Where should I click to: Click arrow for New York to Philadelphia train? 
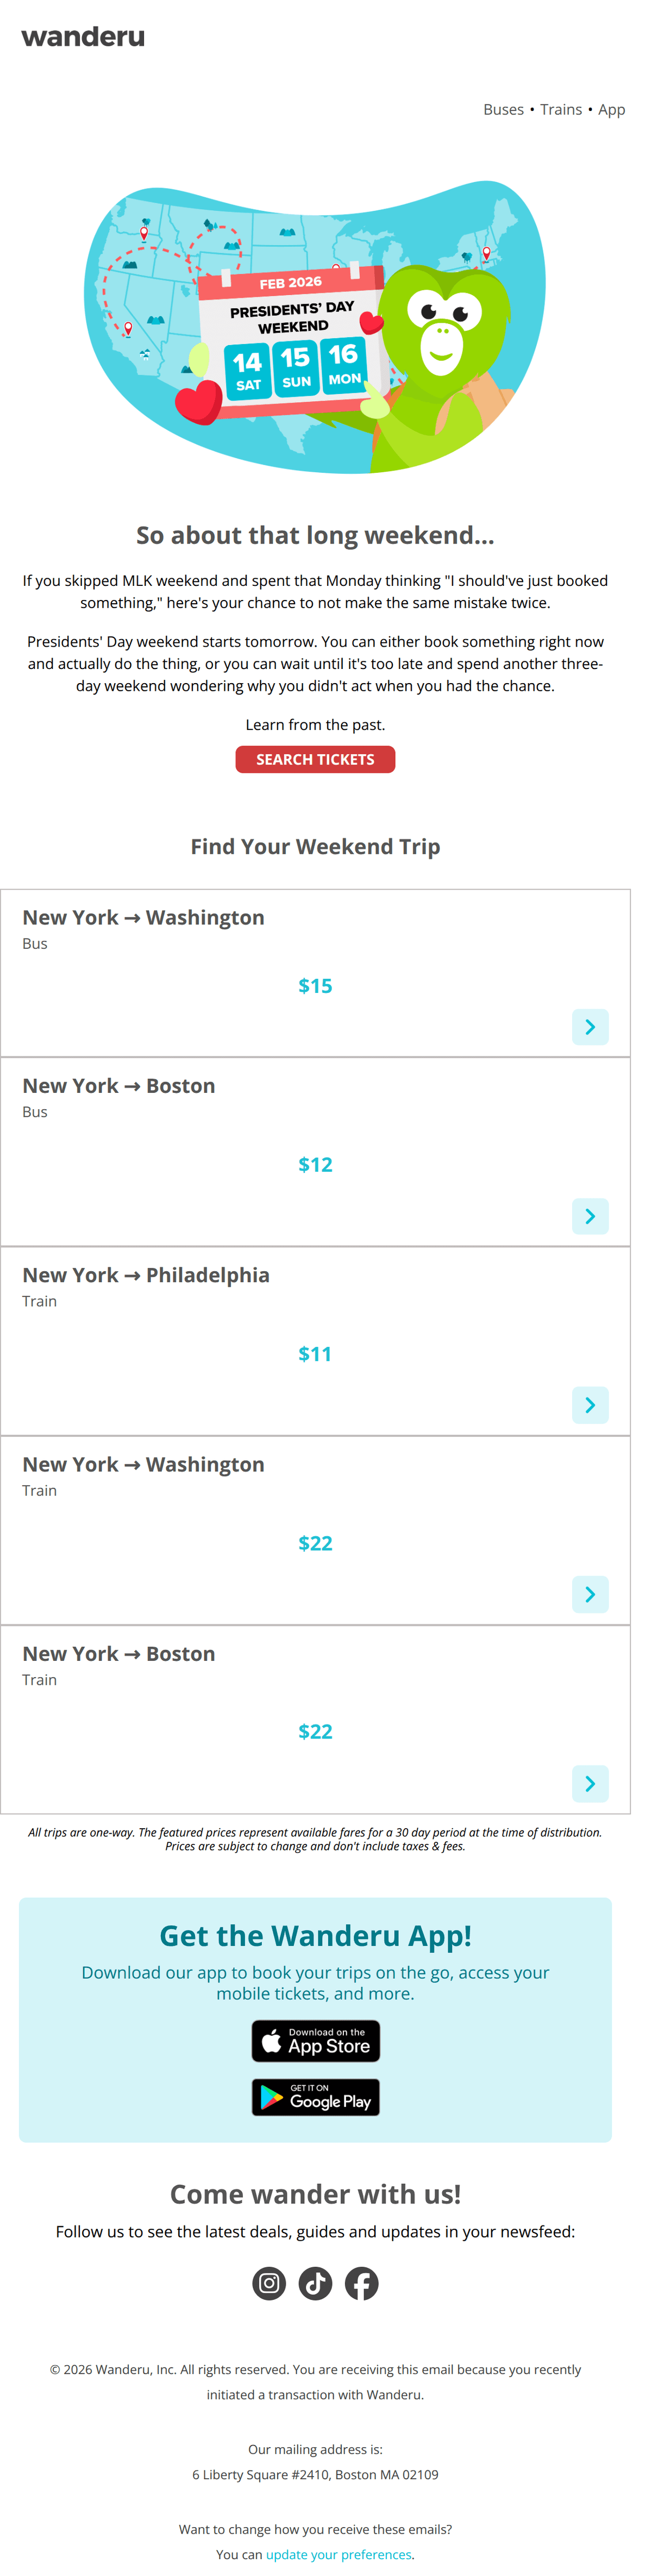[590, 1405]
